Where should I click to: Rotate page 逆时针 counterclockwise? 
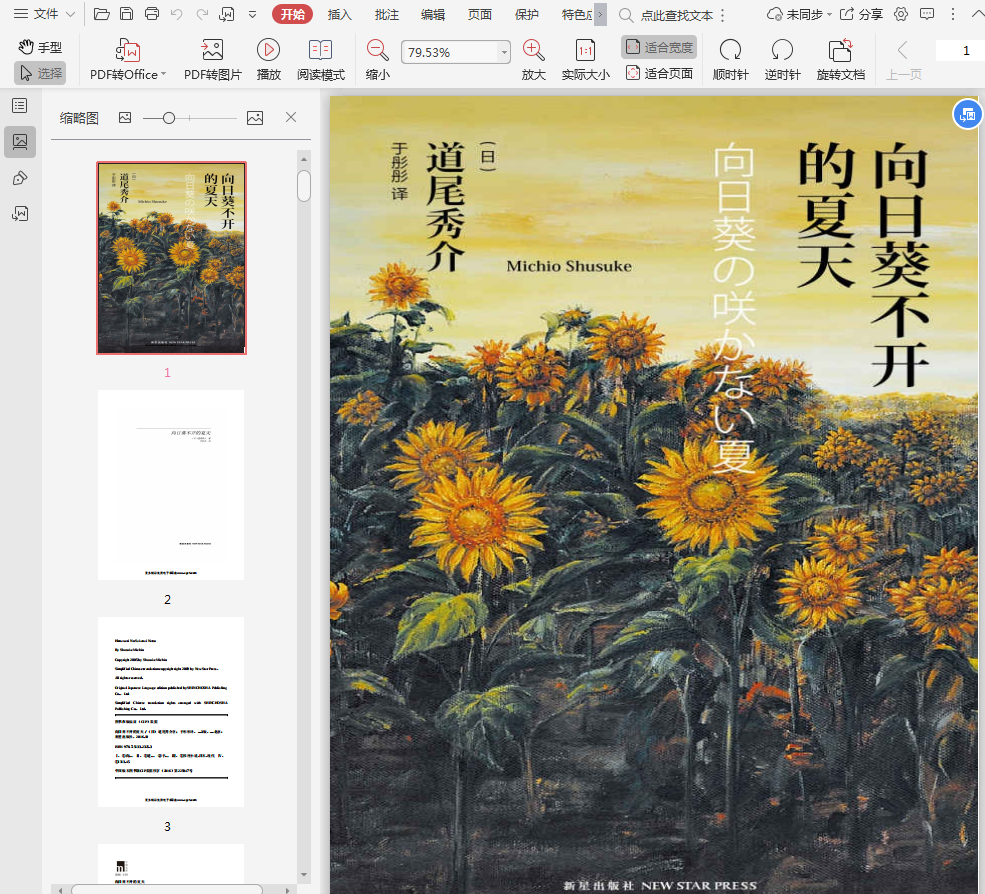pyautogui.click(x=782, y=60)
